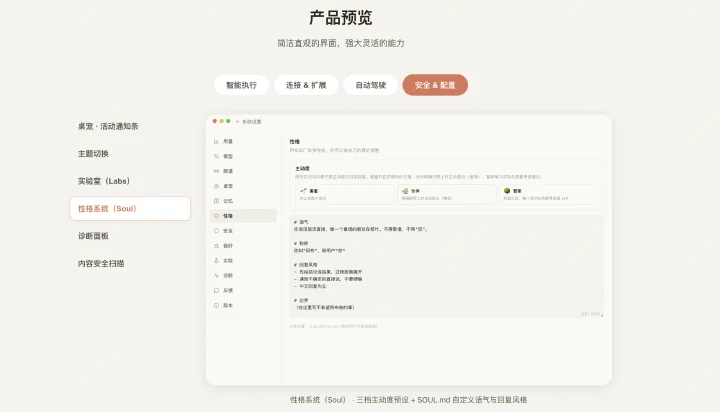Select the 模型 model icon in sidebar
Screen dimensions: 720x412
[x=216, y=156]
